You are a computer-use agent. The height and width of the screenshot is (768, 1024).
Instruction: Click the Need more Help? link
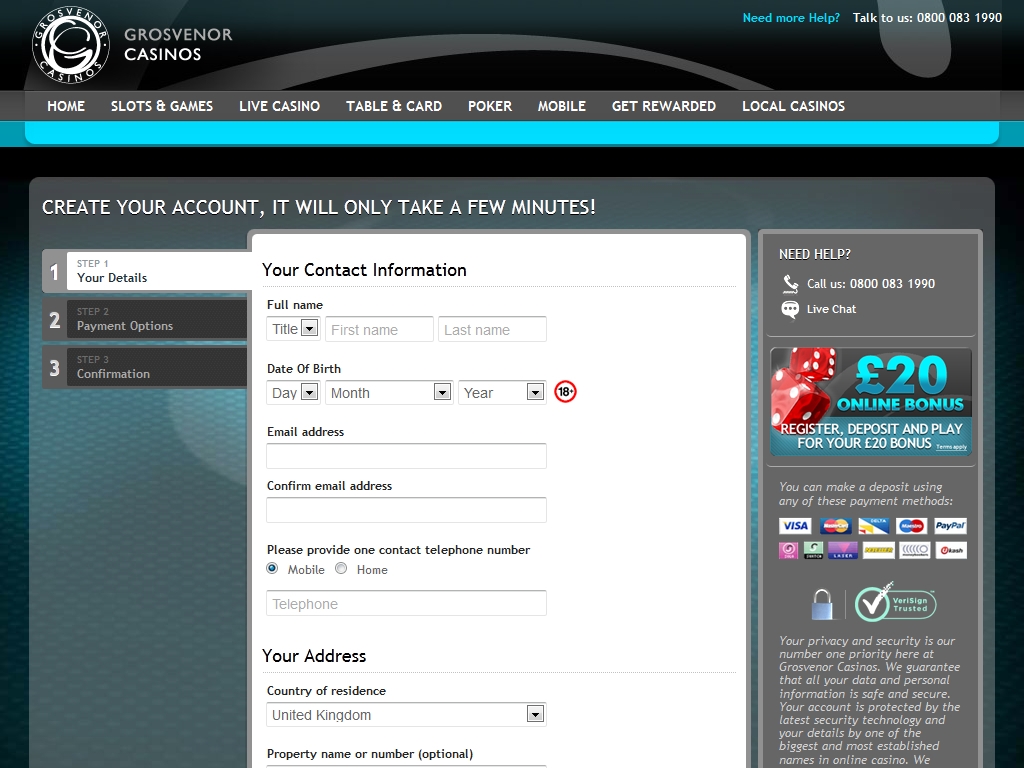[x=791, y=18]
